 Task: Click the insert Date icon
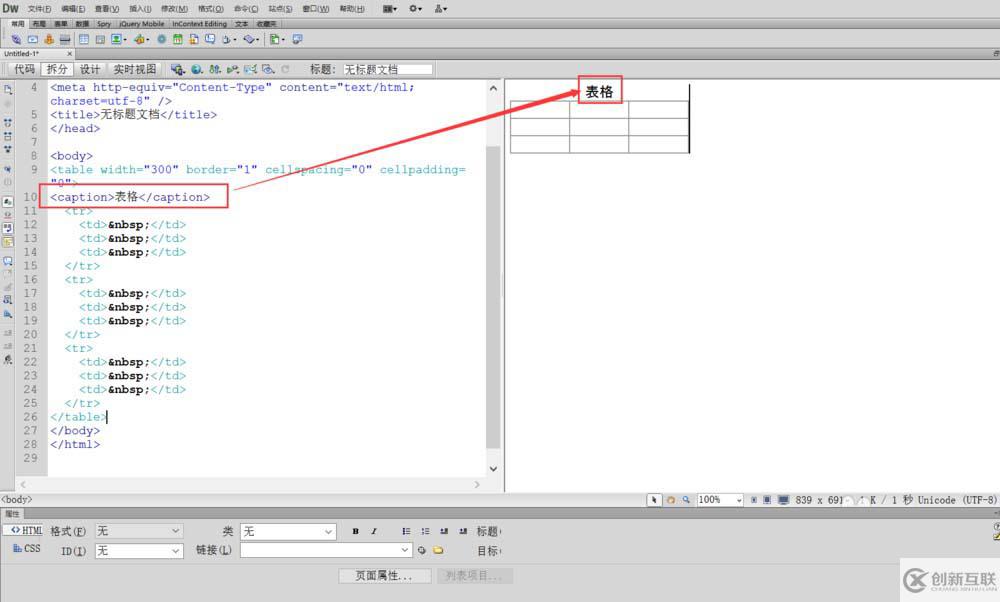coord(178,39)
